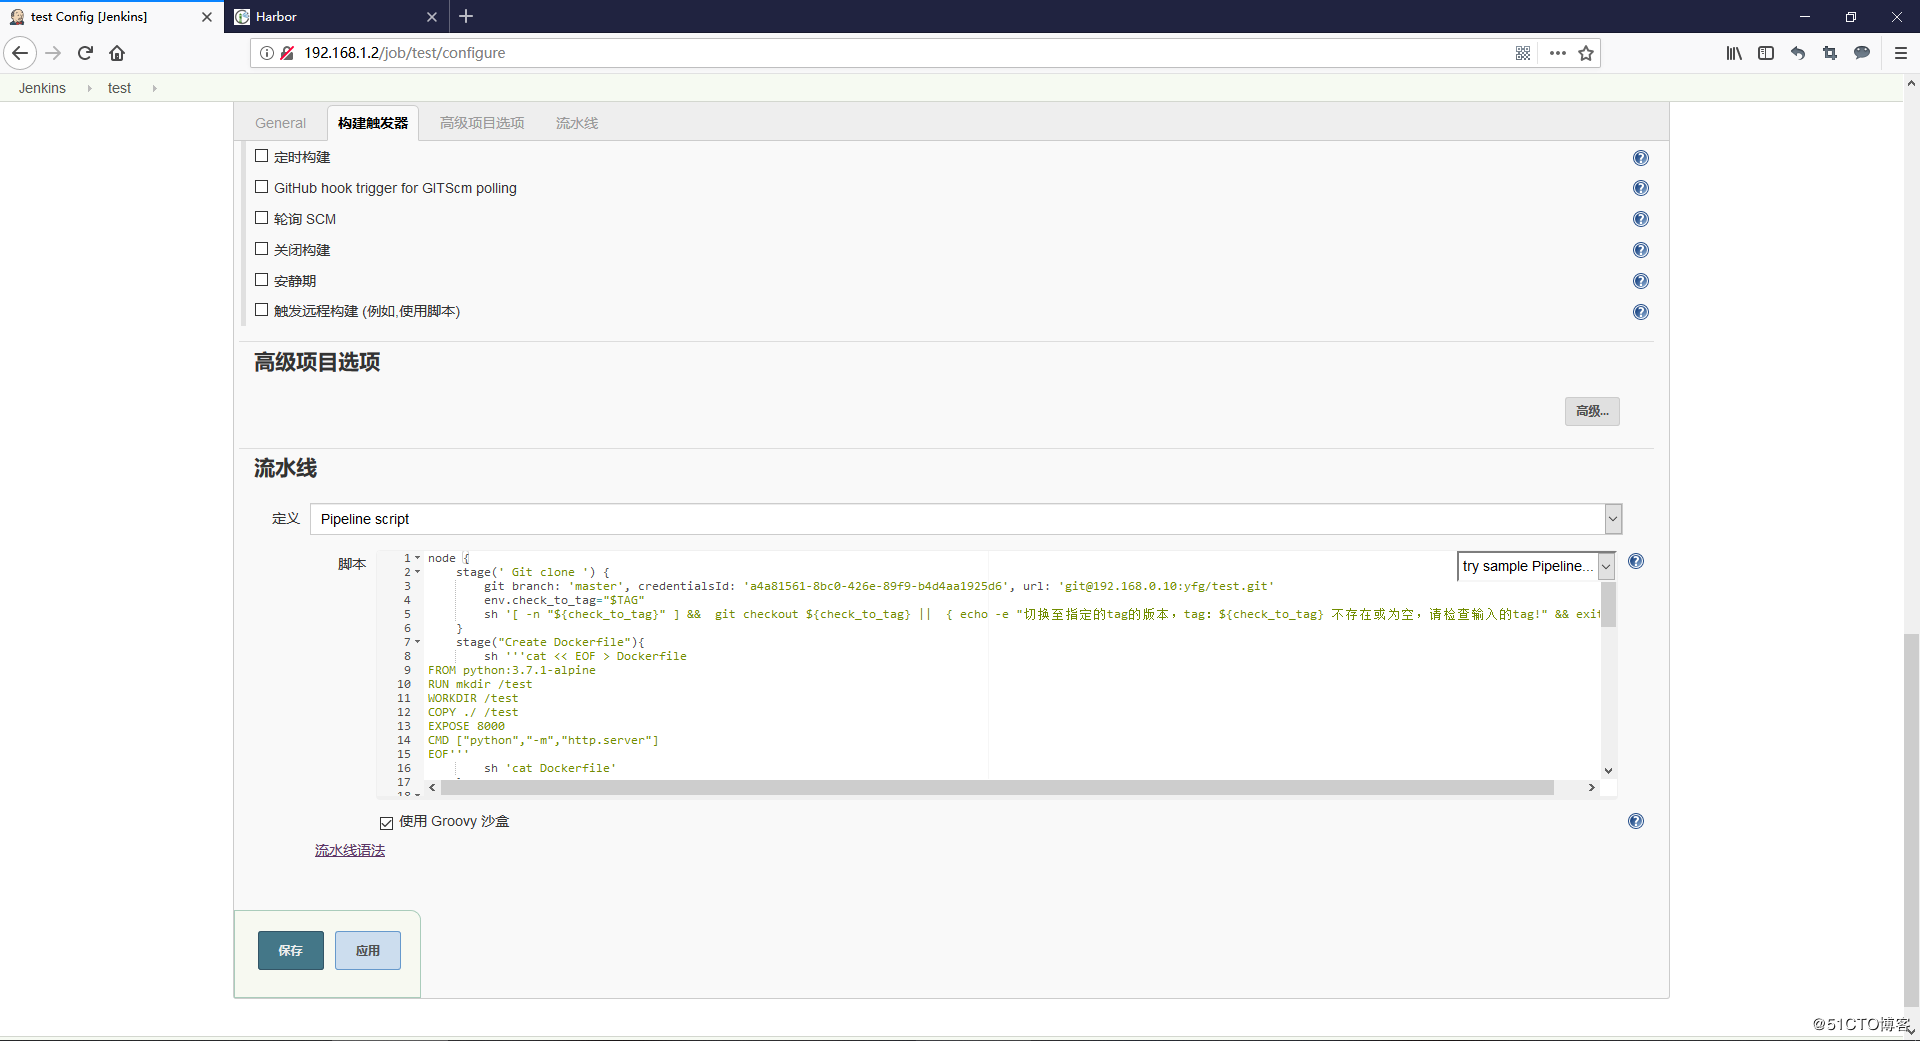Click the QR code icon in address bar
1920x1041 pixels.
[1524, 53]
